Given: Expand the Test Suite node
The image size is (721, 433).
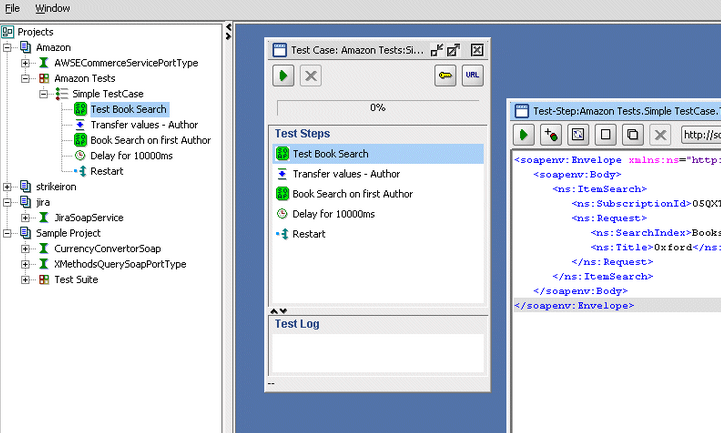Looking at the screenshot, I should (x=25, y=279).
